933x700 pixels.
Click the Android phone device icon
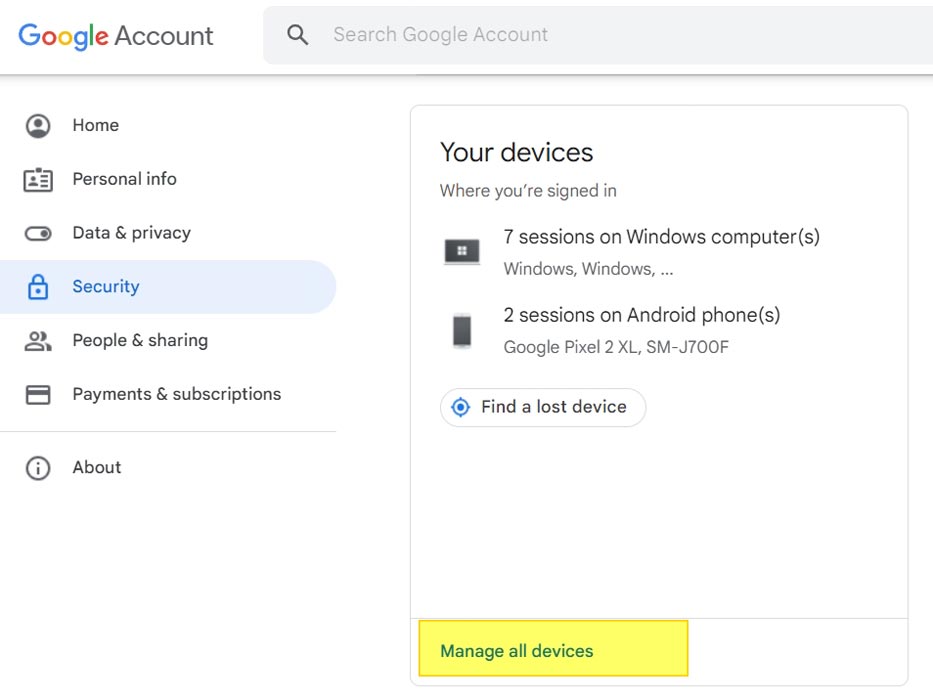tap(462, 330)
